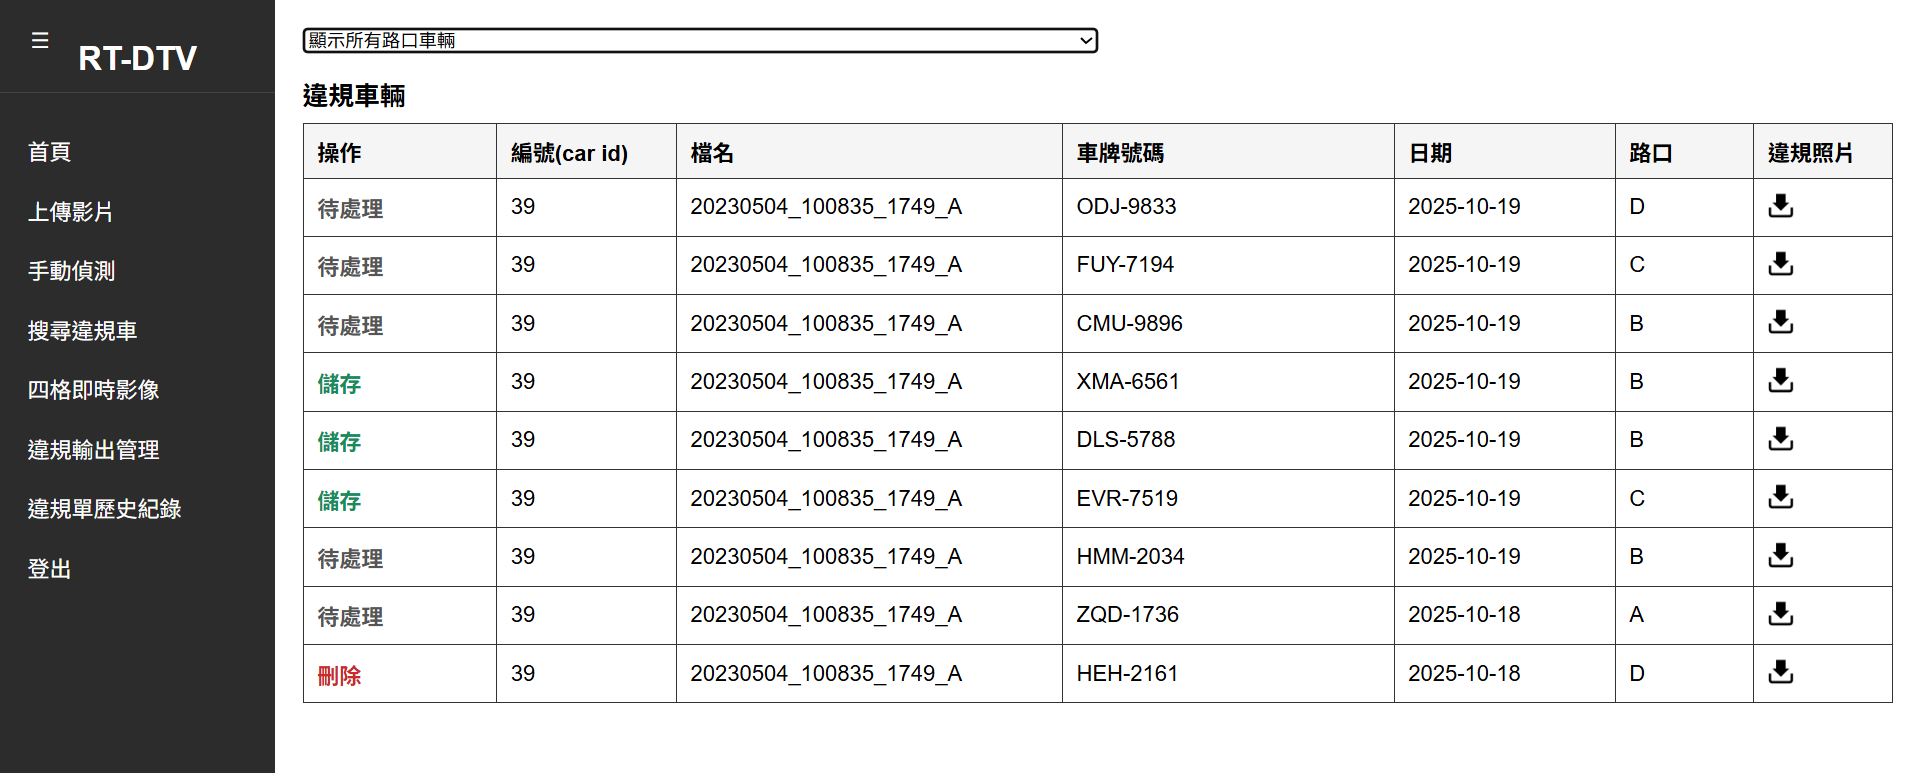Navigate to 搜尋違規車
The width and height of the screenshot is (1907, 773).
click(82, 331)
